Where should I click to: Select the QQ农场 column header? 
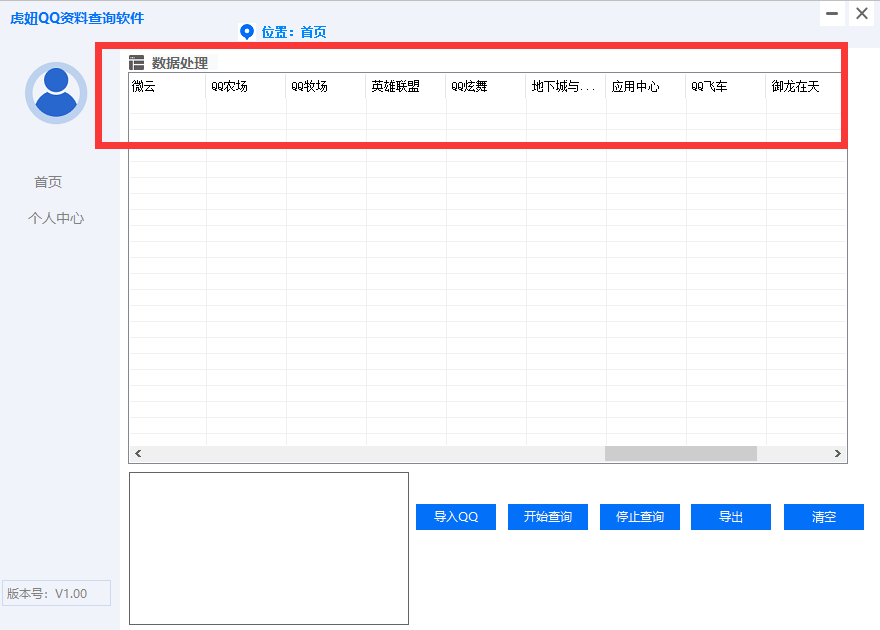(246, 86)
